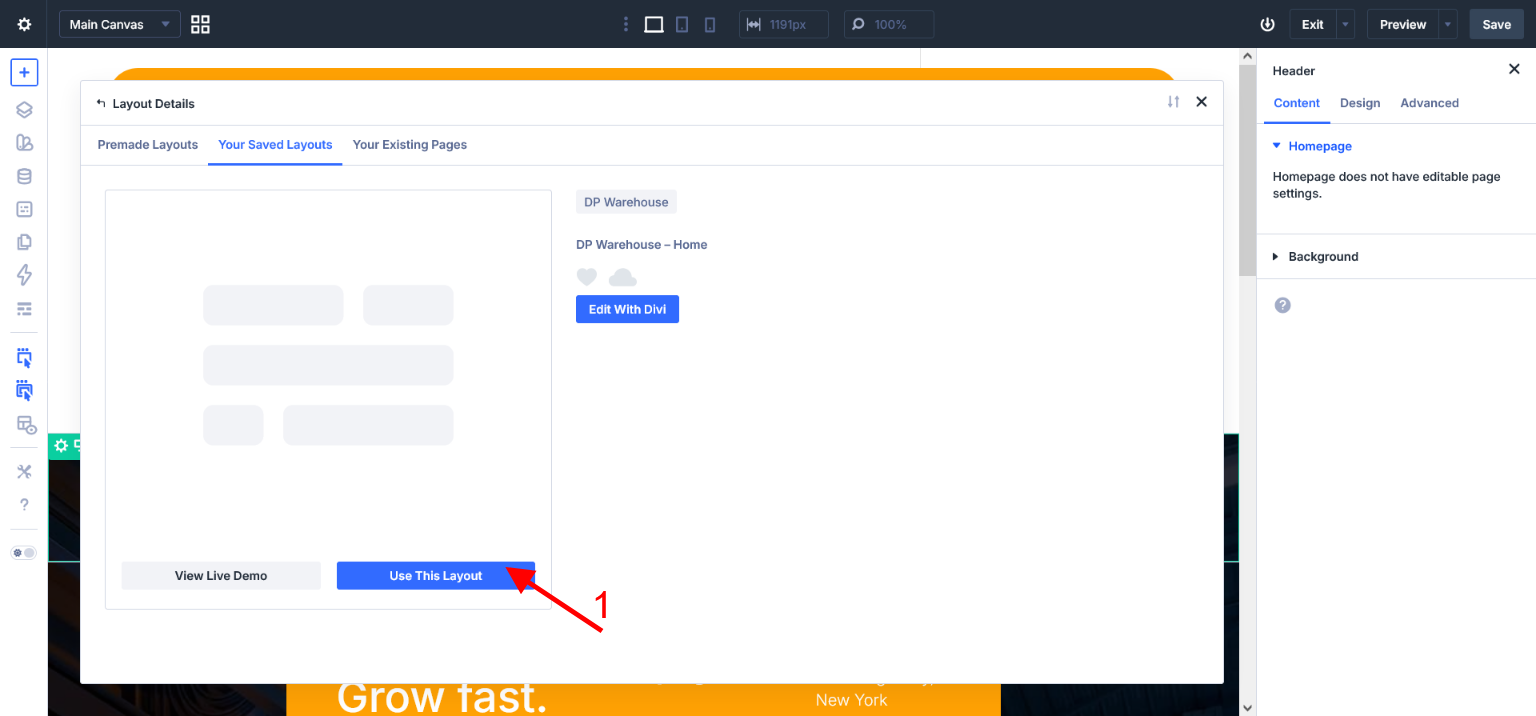1536x716 pixels.
Task: Click the Preview button
Action: pos(1403,24)
